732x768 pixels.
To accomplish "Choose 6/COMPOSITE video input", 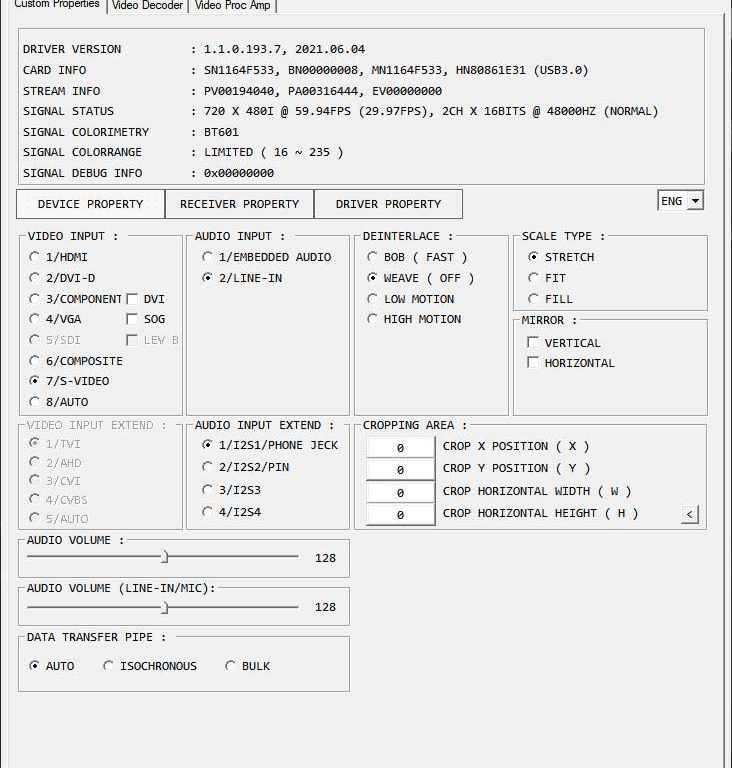I will click(35, 361).
